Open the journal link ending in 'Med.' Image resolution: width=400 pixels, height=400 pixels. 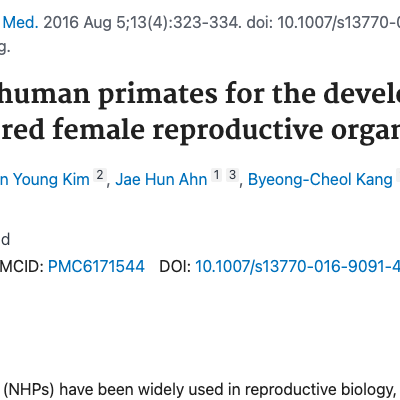click(19, 23)
